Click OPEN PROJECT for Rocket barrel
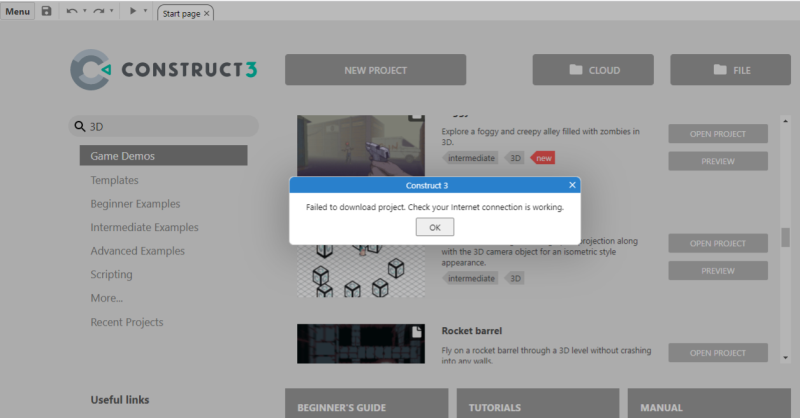 point(718,353)
